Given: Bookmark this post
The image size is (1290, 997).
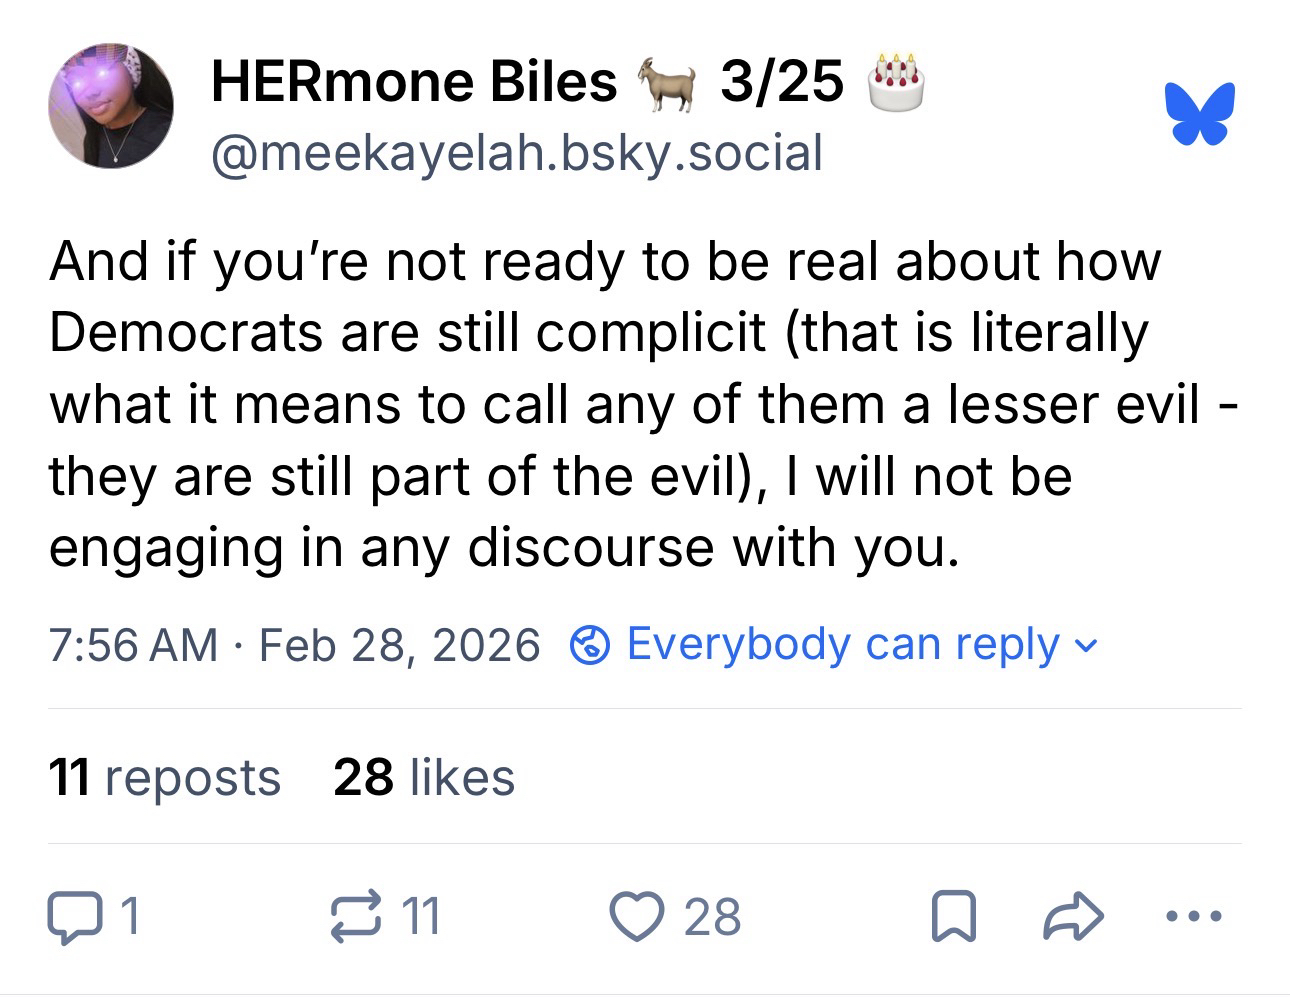Looking at the screenshot, I should click(x=952, y=917).
